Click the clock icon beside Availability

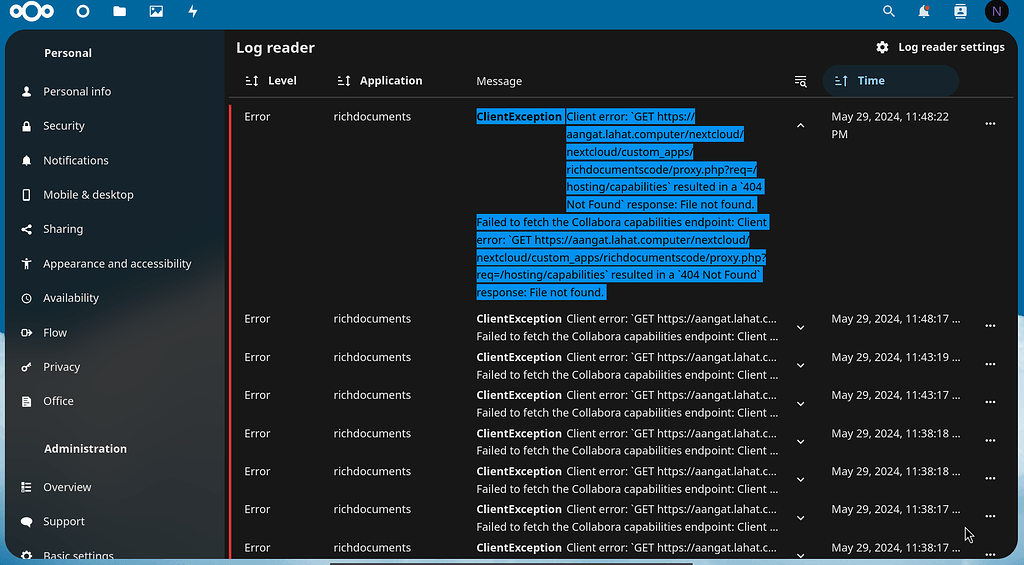[x=26, y=298]
